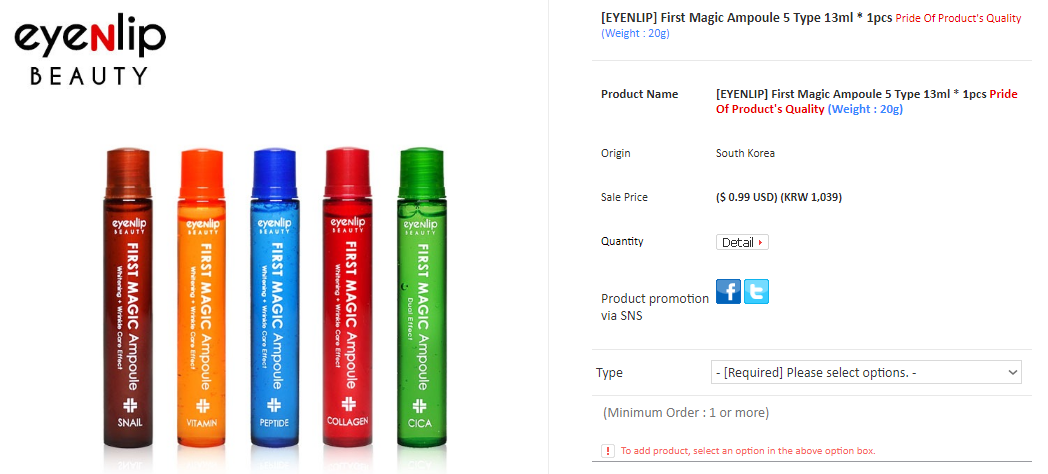Click the top product title heading
1048x474 pixels.
(811, 25)
